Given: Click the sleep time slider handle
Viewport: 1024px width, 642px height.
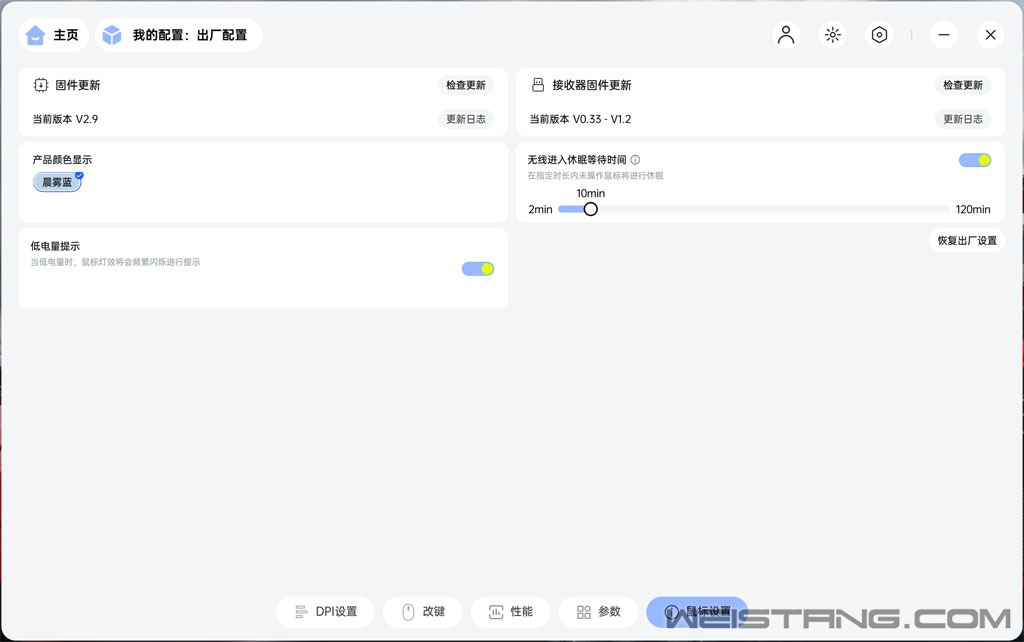Looking at the screenshot, I should point(590,209).
